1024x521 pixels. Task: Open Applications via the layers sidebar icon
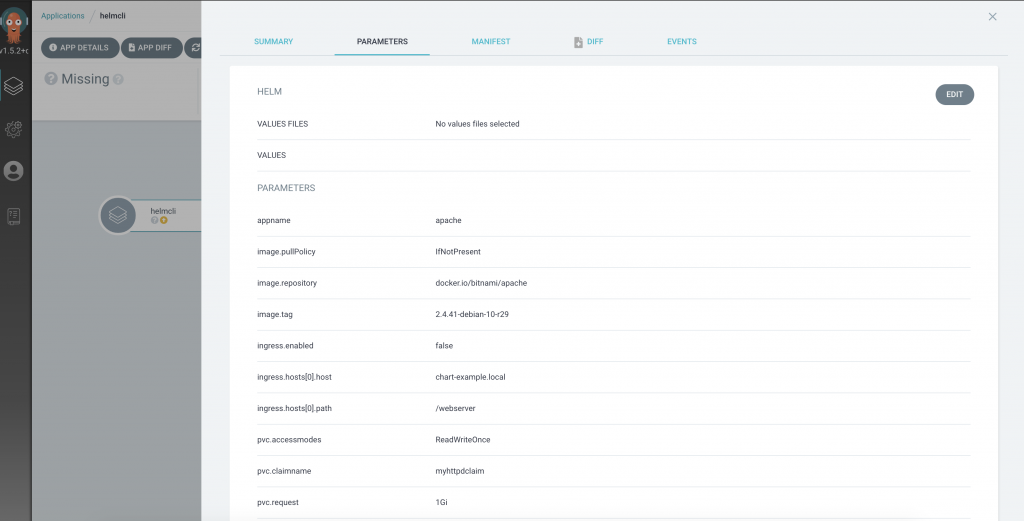(x=14, y=86)
